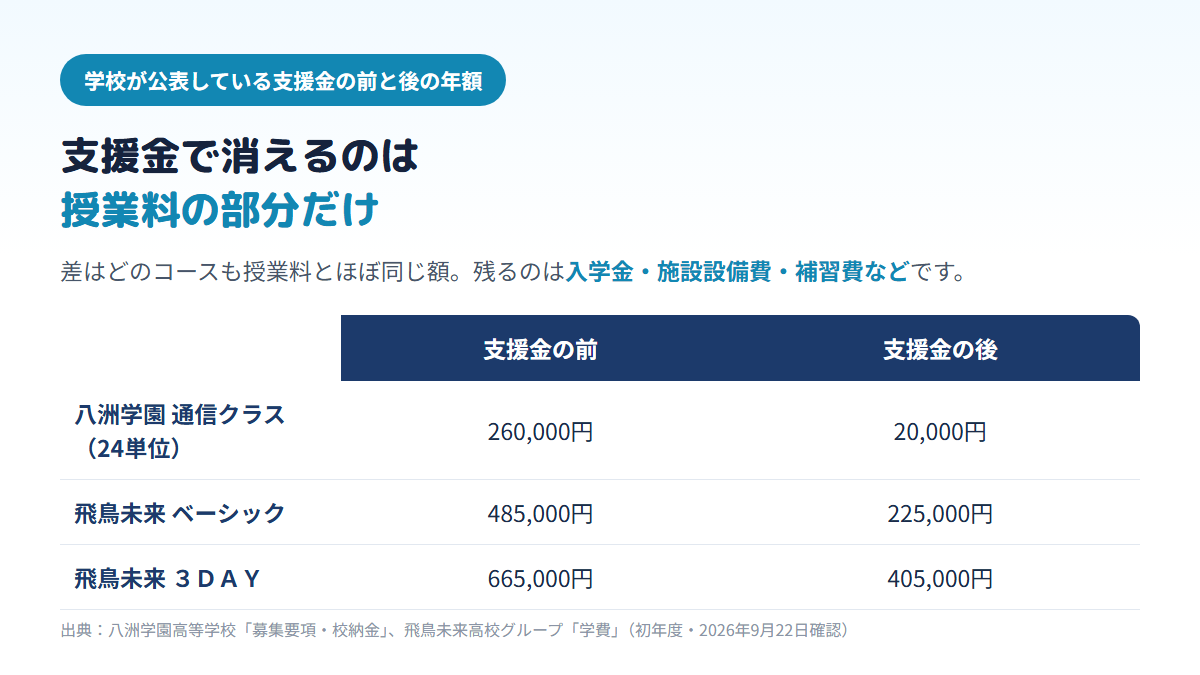Click the 260,000円 cell

(x=540, y=432)
